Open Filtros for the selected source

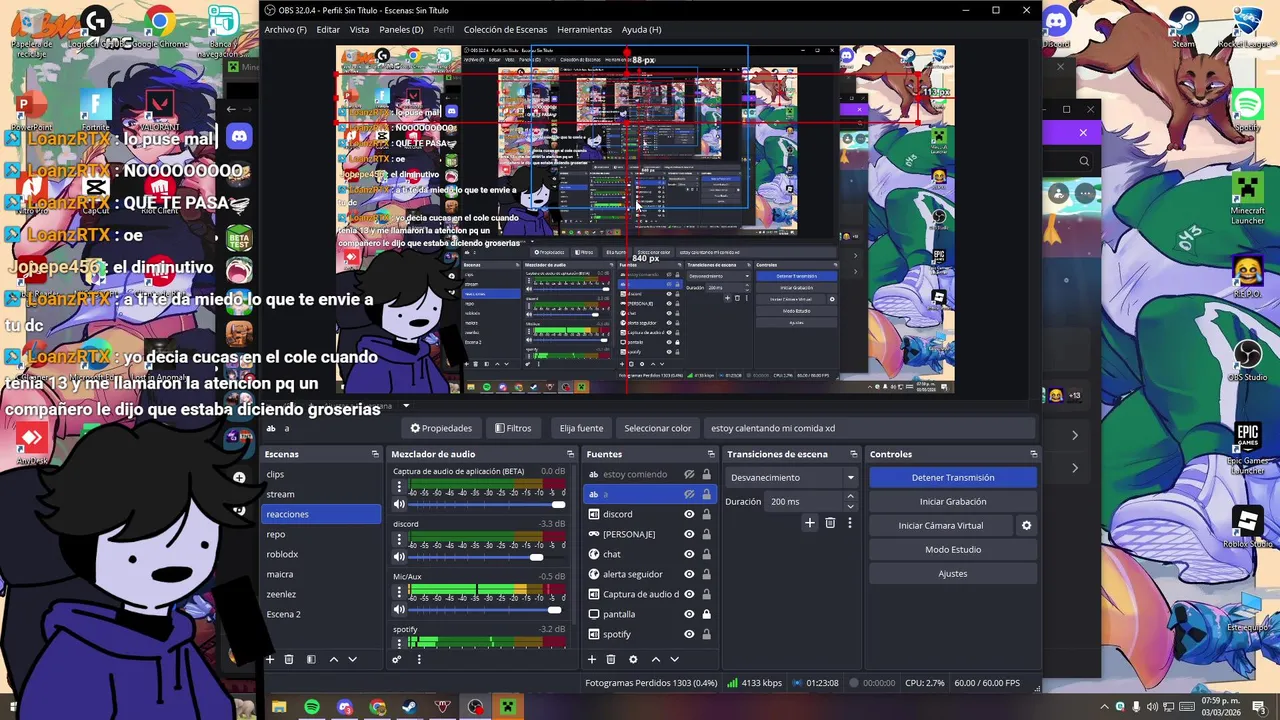513,428
